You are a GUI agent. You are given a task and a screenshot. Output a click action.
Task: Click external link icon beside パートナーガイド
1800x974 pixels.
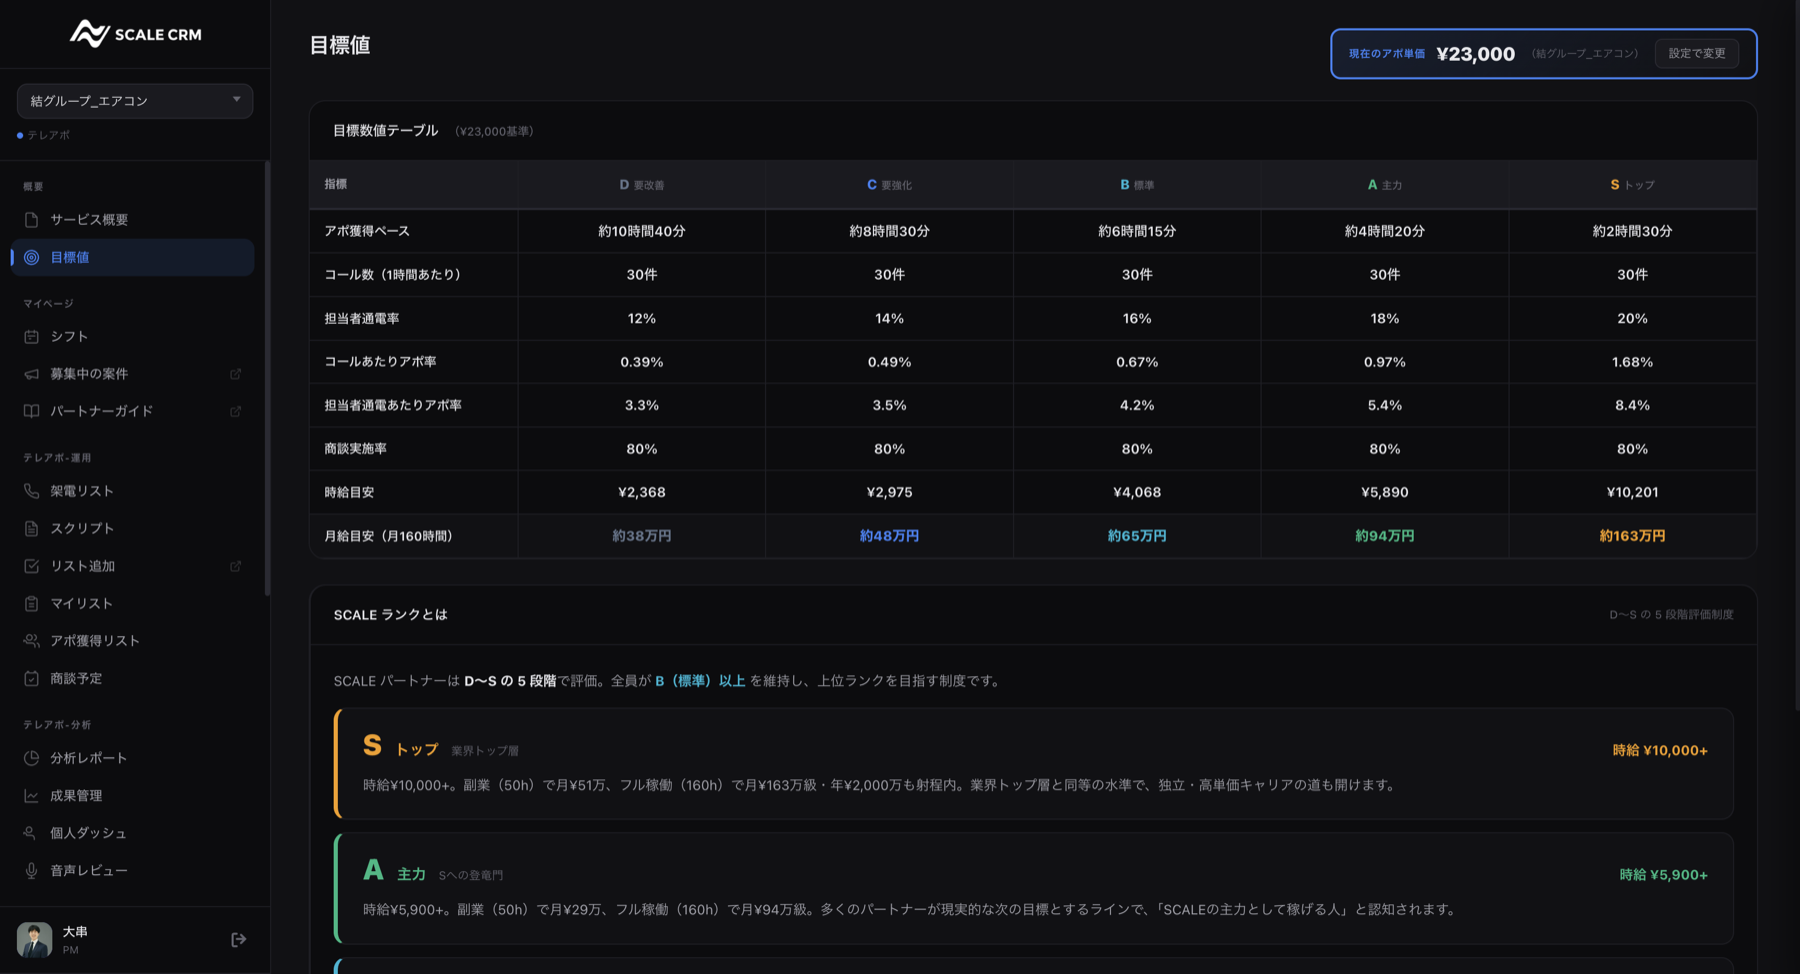point(236,411)
